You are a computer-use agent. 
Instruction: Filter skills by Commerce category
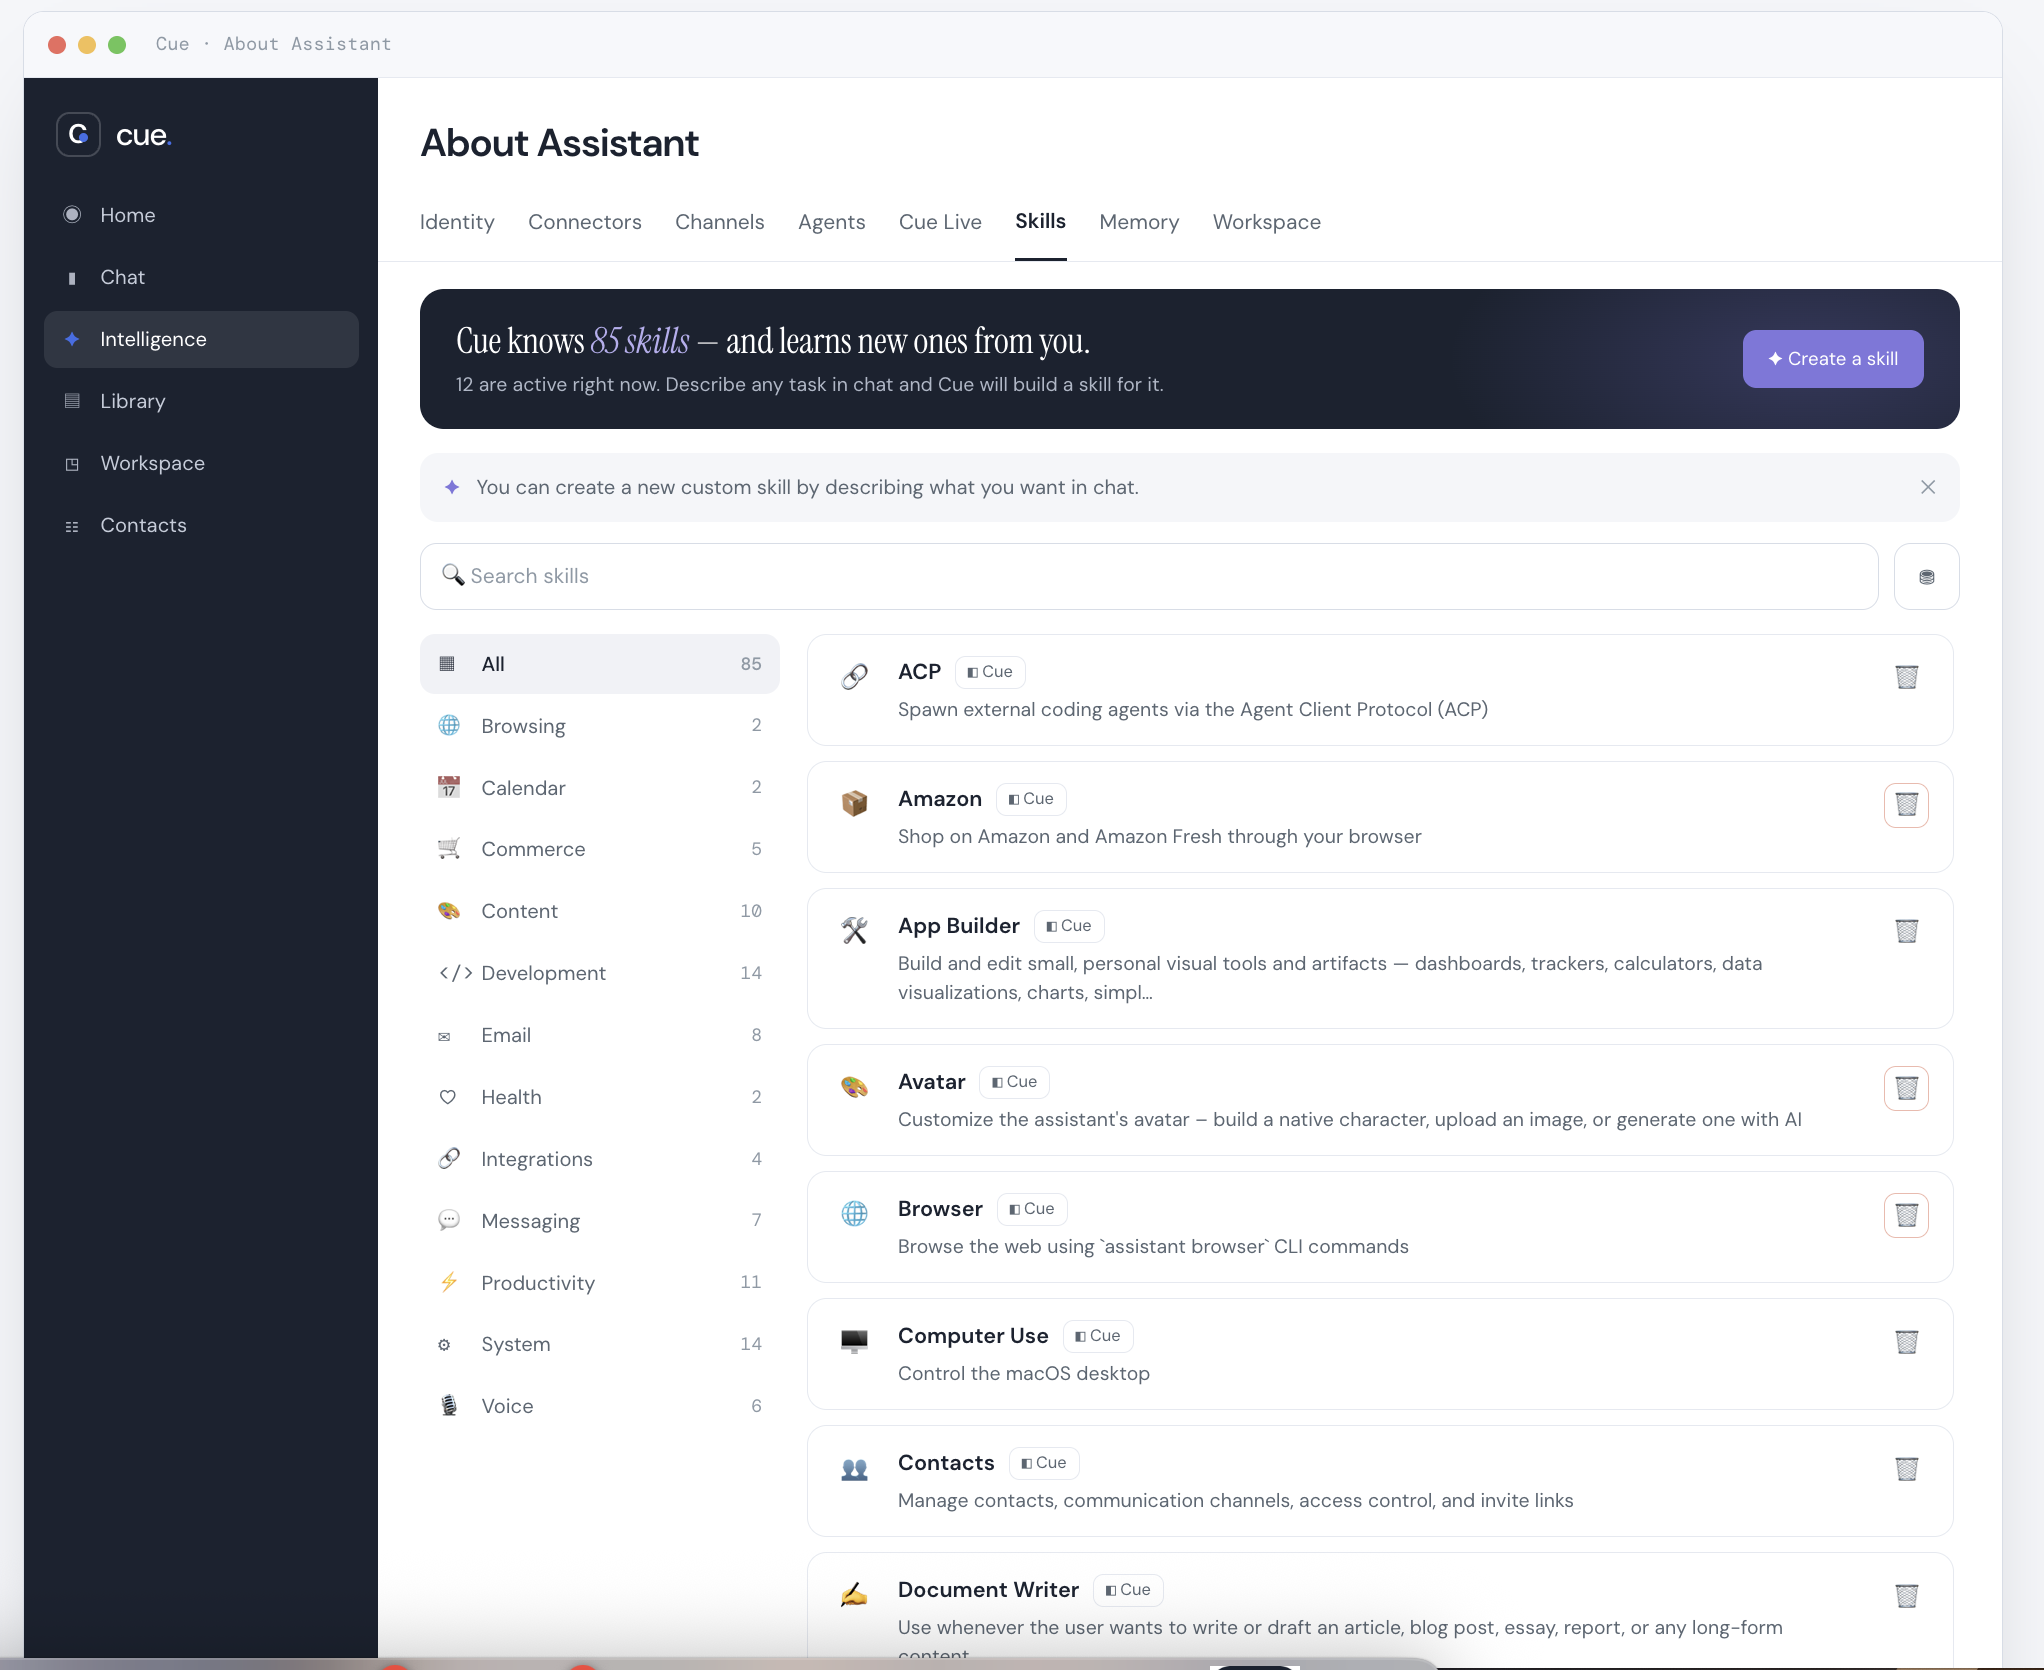tap(599, 849)
